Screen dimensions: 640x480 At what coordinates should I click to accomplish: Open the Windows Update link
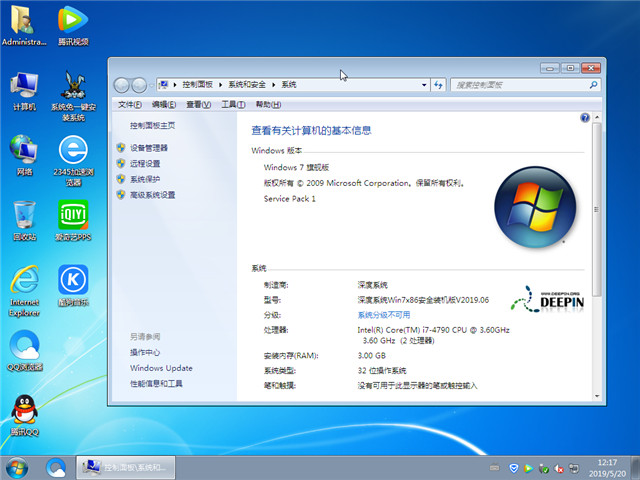161,368
